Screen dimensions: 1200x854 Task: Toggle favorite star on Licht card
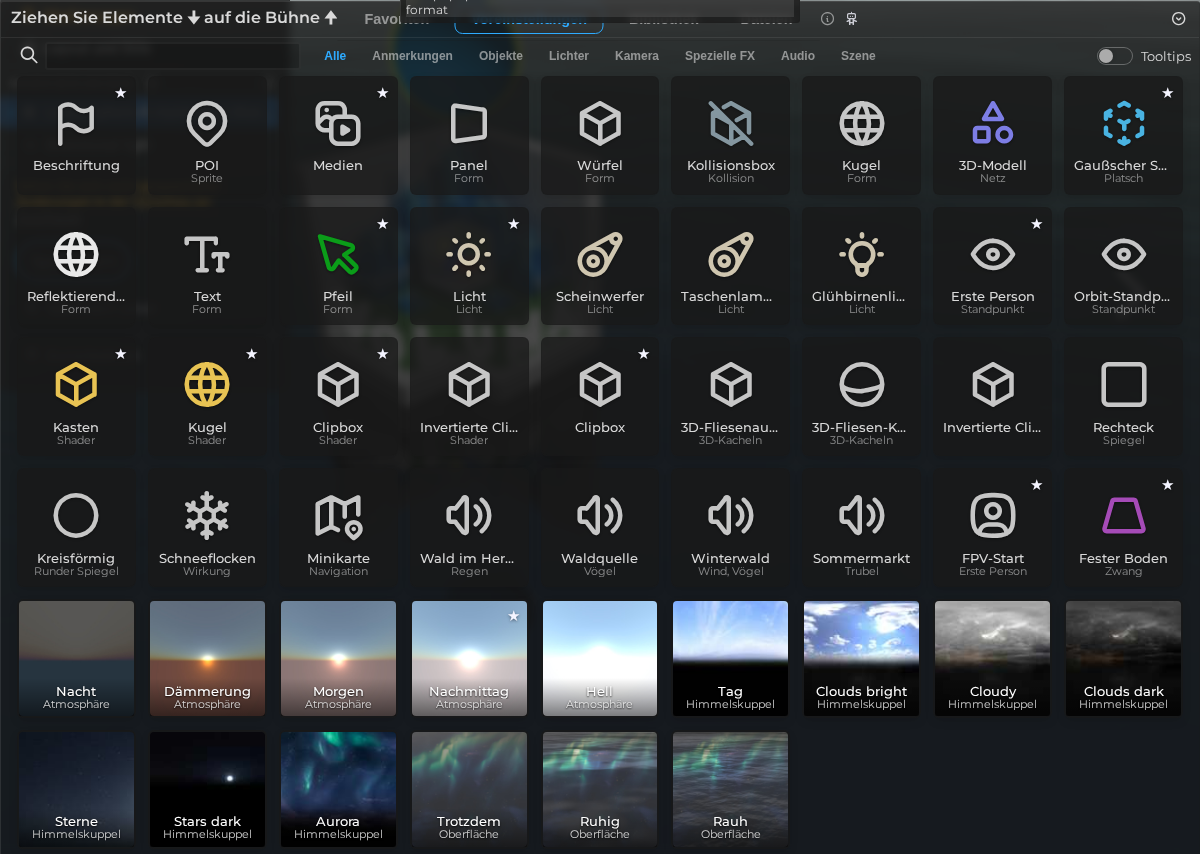[x=513, y=224]
